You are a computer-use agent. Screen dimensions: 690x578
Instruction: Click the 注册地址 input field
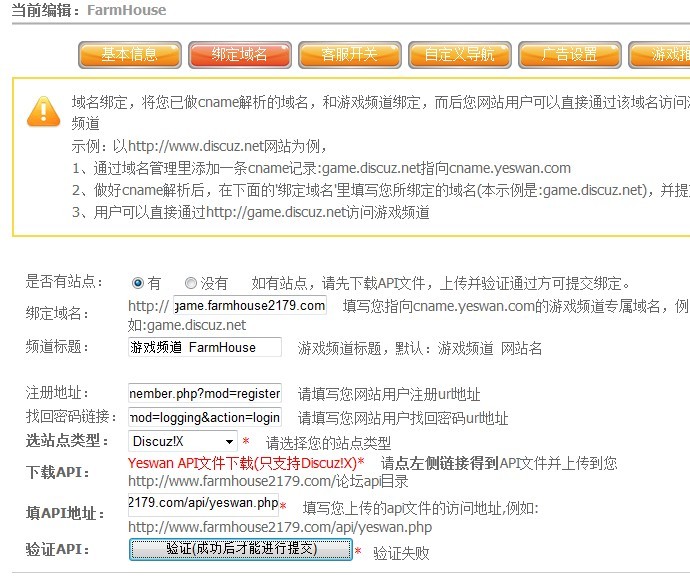205,393
